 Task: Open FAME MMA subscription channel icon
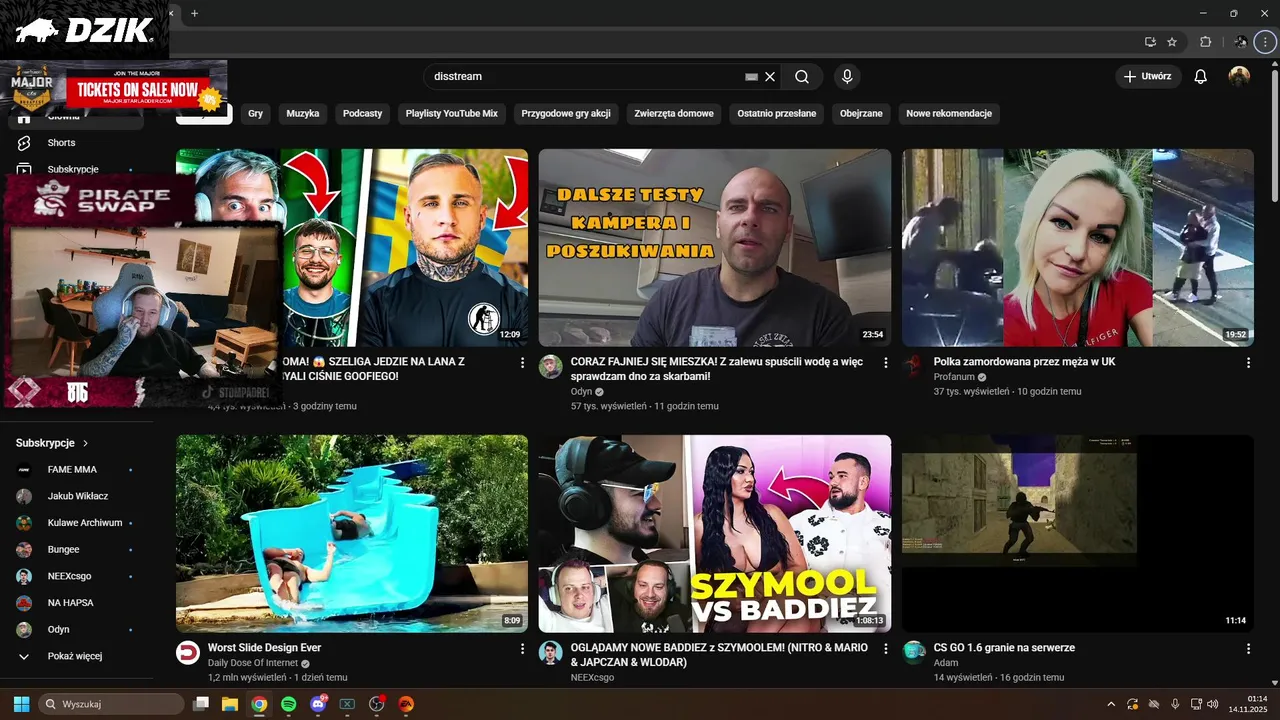[x=24, y=469]
